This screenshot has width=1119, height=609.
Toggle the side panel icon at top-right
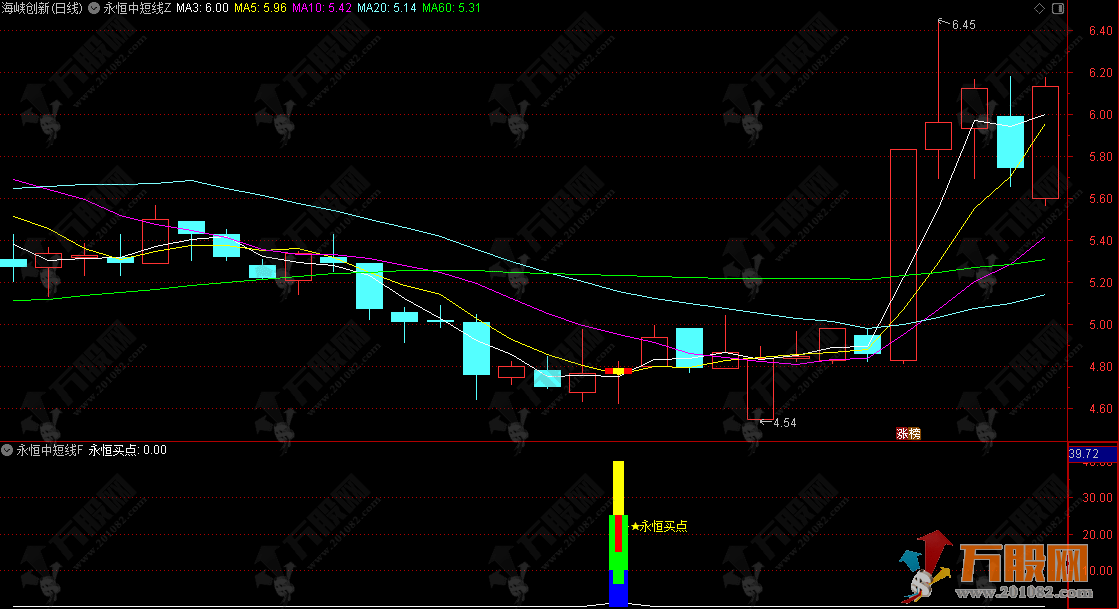coord(1058,9)
